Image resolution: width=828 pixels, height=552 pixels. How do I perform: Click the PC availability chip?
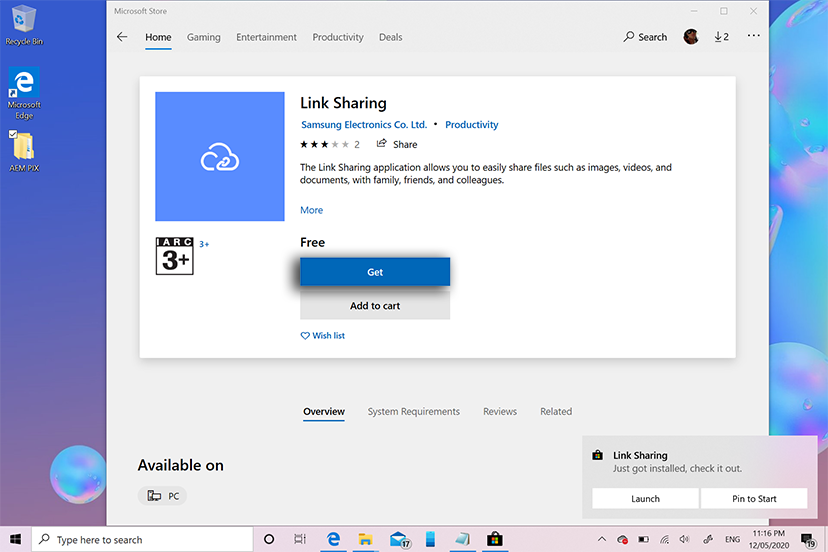pos(163,496)
